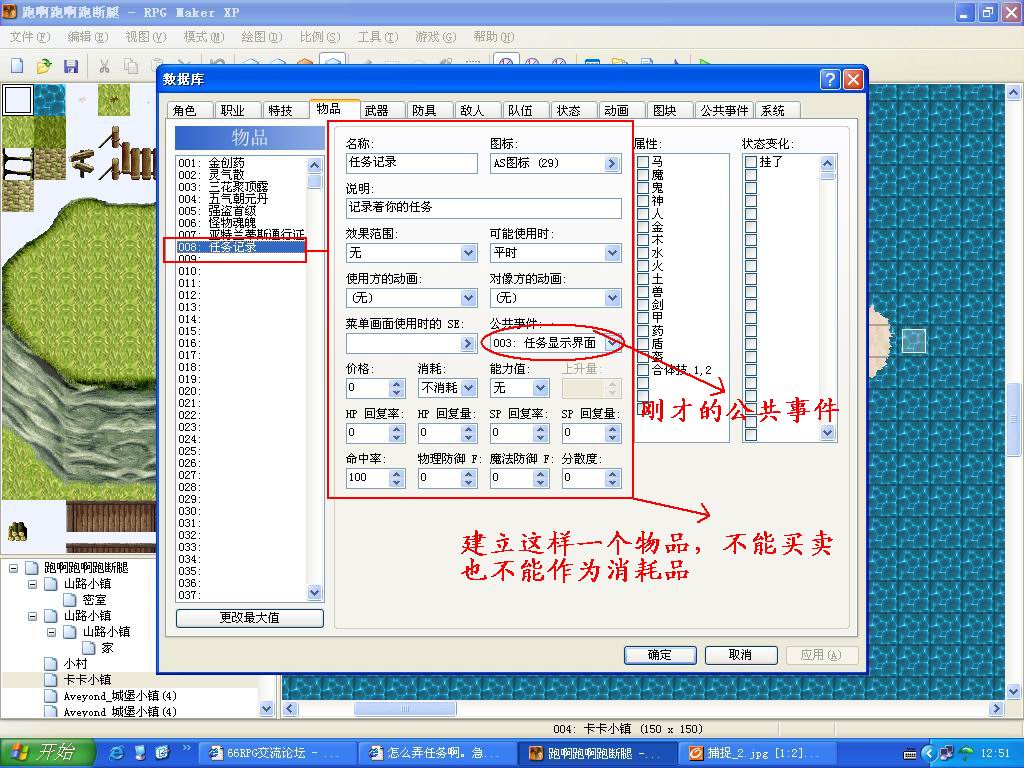Increase the 价格 value with up arrow

point(396,385)
